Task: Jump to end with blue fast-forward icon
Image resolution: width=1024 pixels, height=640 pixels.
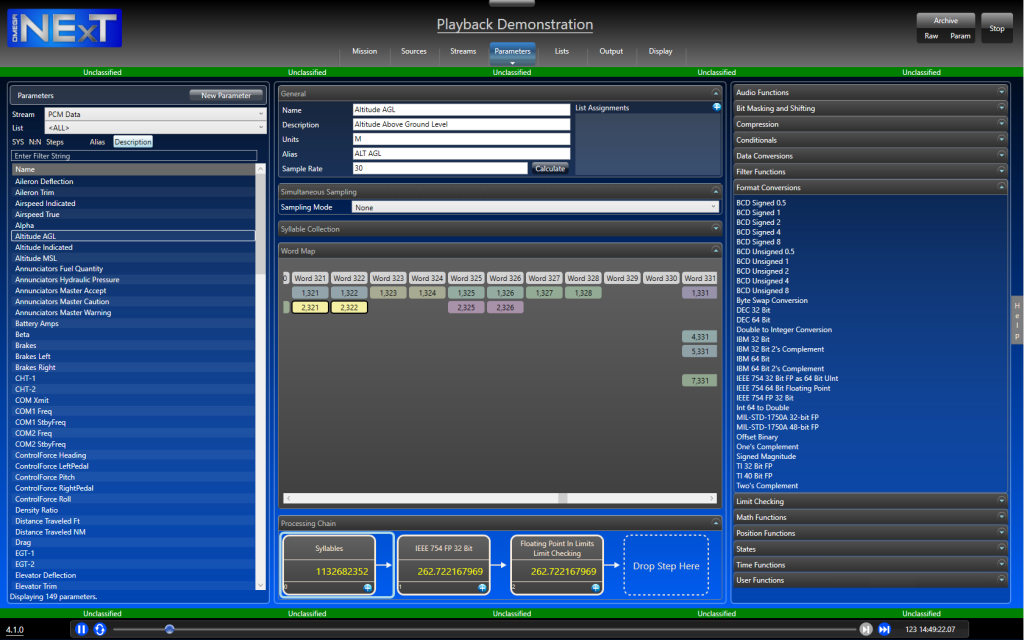Action: click(x=884, y=629)
